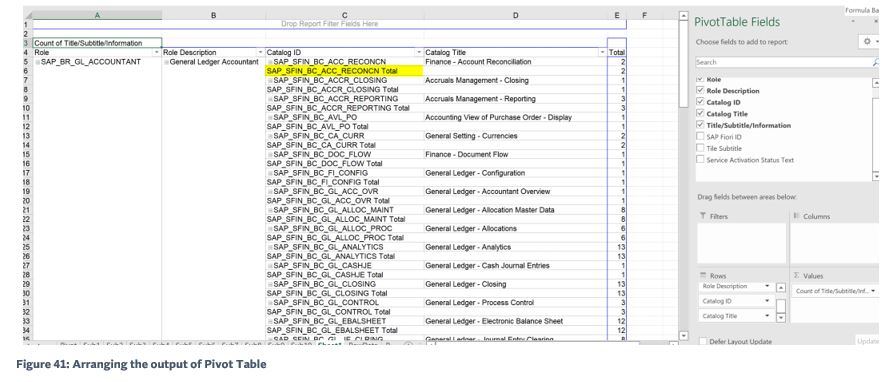
Task: Select 'General Ledger - Electronic Balance Sheet' cell
Action: 515,321
